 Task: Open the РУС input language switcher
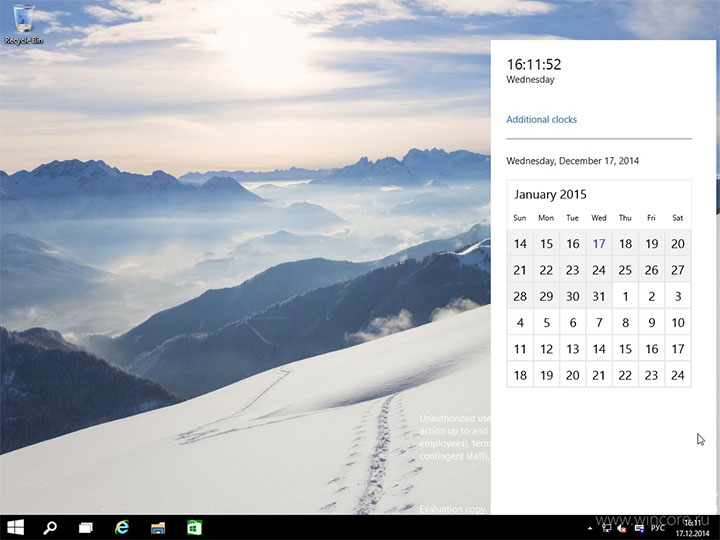point(658,527)
